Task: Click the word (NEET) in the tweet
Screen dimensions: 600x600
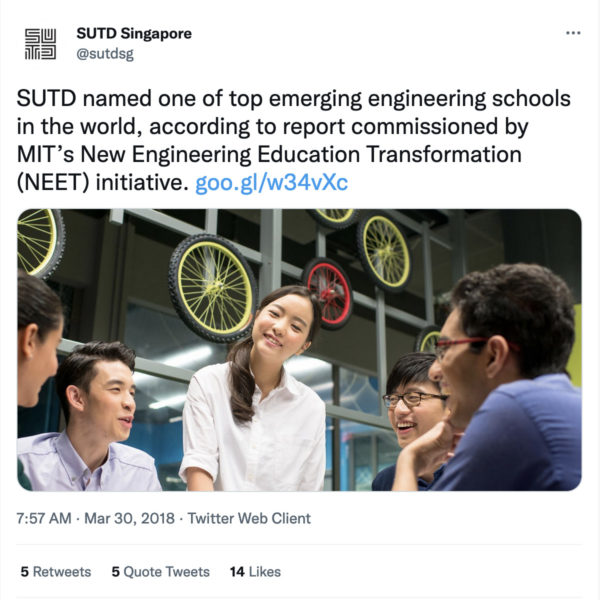Action: (x=53, y=183)
